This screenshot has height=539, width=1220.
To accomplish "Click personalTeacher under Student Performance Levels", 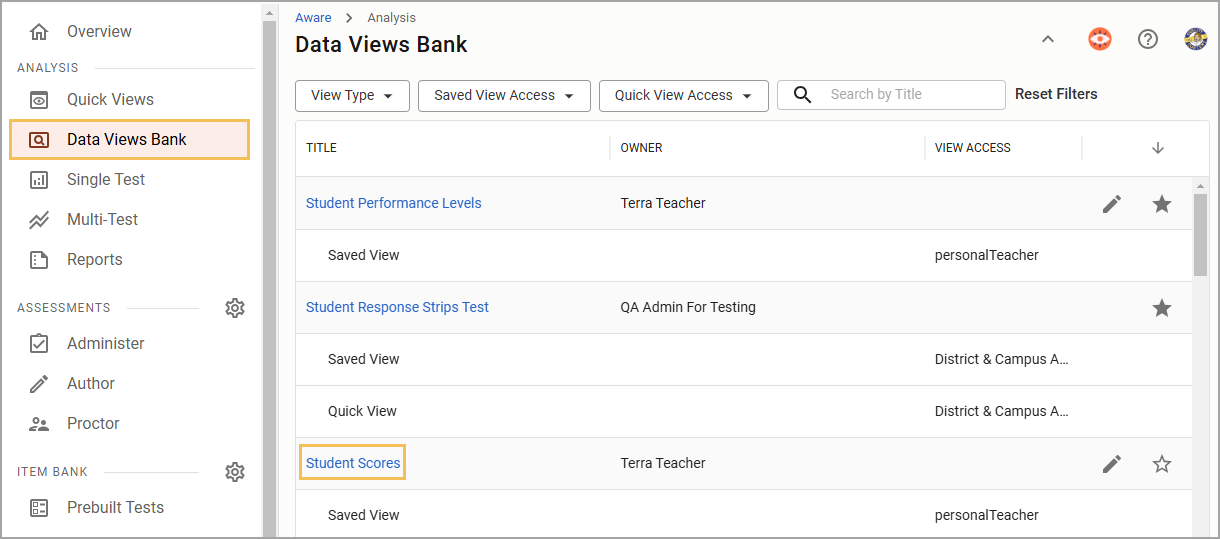I will point(987,255).
